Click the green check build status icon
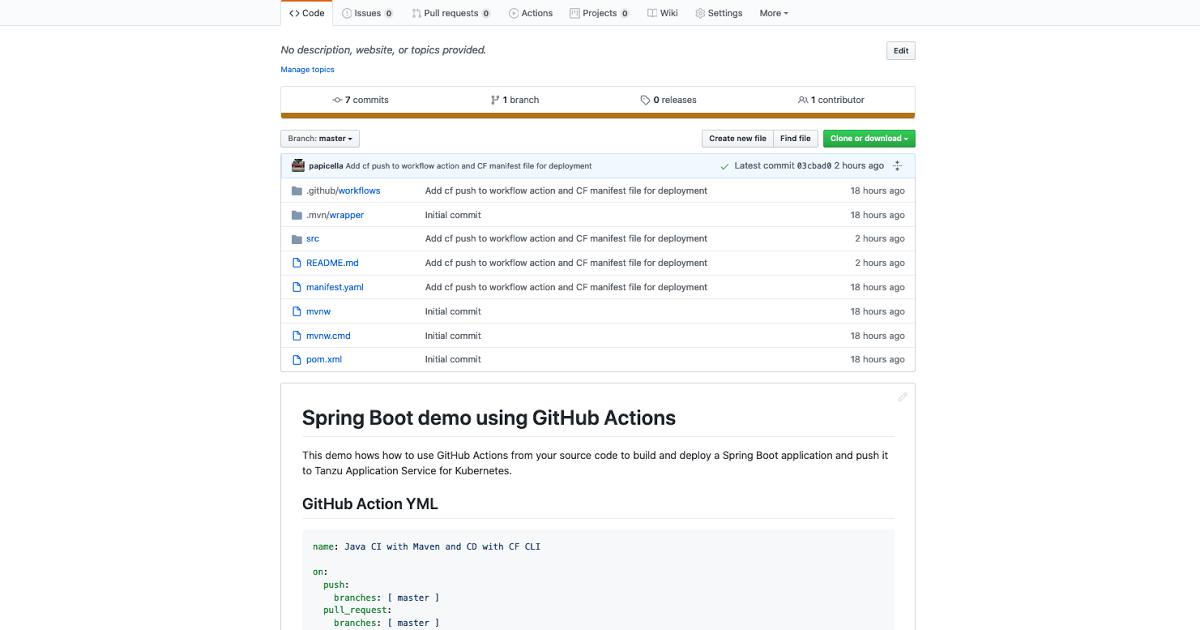This screenshot has width=1200, height=630. [x=724, y=166]
